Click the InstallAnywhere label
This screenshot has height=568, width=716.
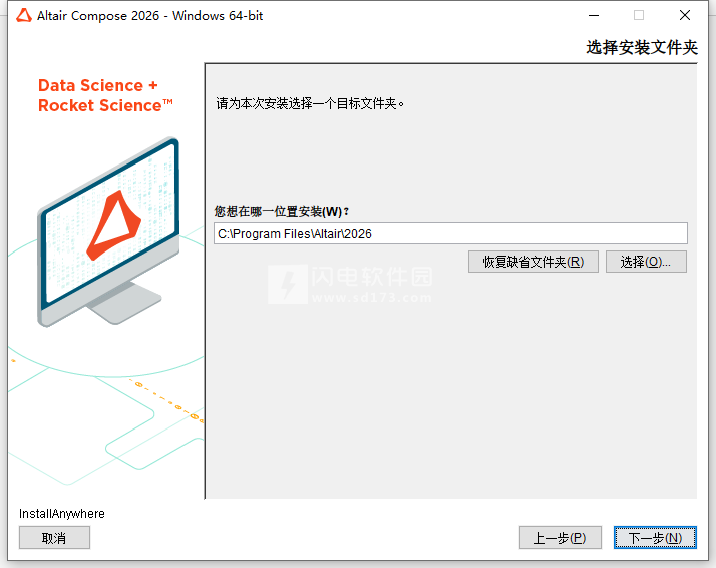(x=62, y=514)
